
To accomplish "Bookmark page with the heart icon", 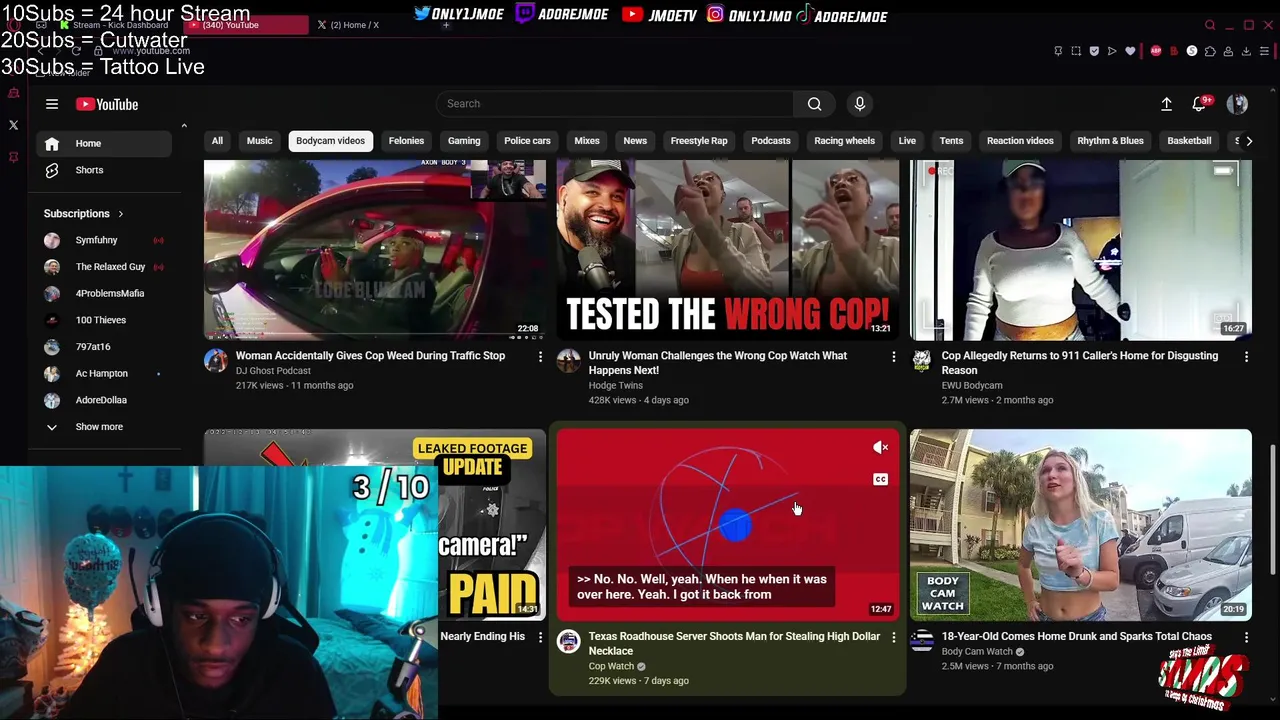I will pyautogui.click(x=1130, y=51).
